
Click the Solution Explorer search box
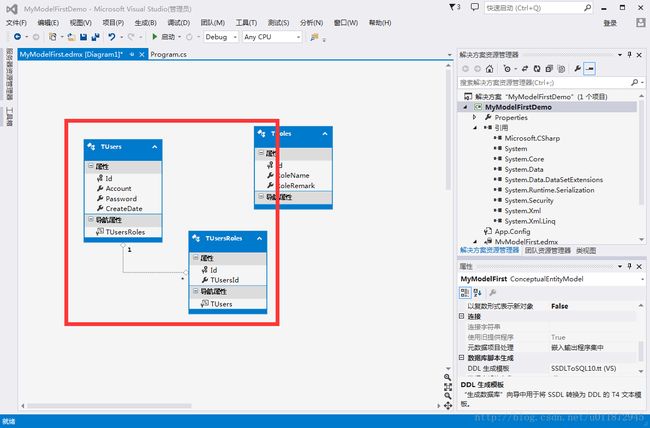coord(551,83)
